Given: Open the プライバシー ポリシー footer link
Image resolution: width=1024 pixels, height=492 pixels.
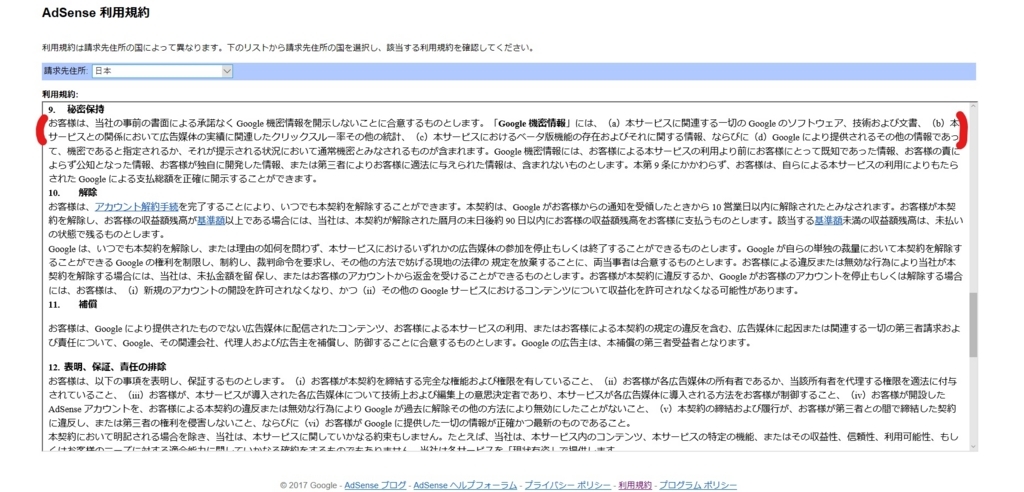Looking at the screenshot, I should pos(568,485).
